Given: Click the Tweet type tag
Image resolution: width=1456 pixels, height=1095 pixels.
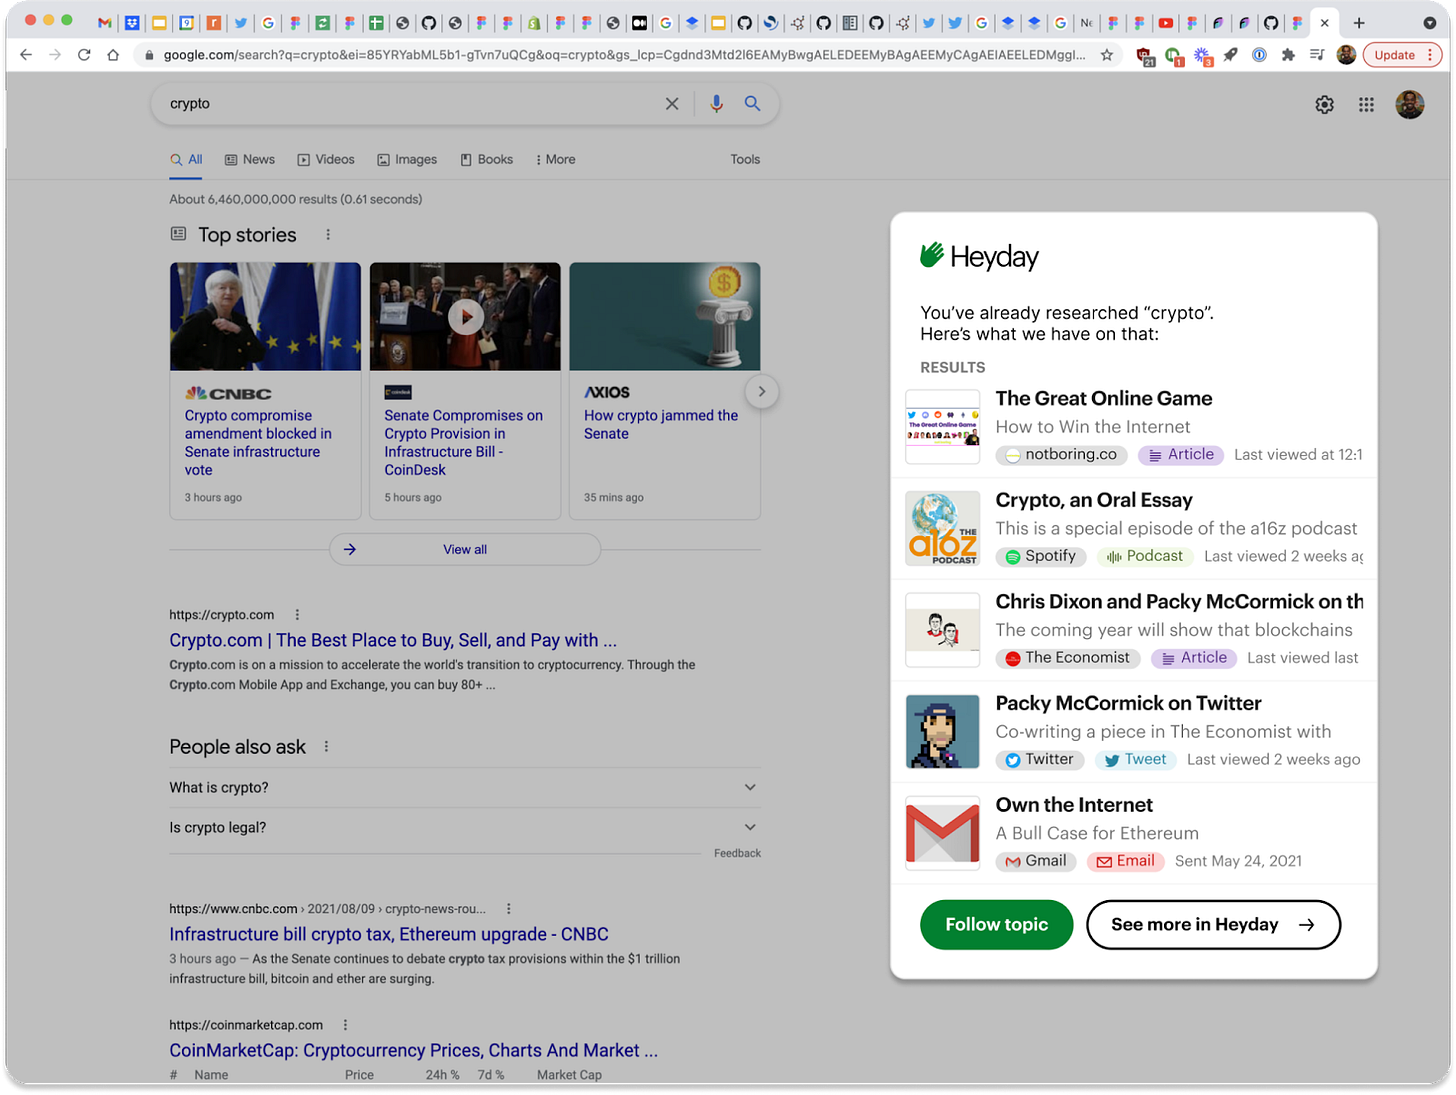Looking at the screenshot, I should point(1135,760).
